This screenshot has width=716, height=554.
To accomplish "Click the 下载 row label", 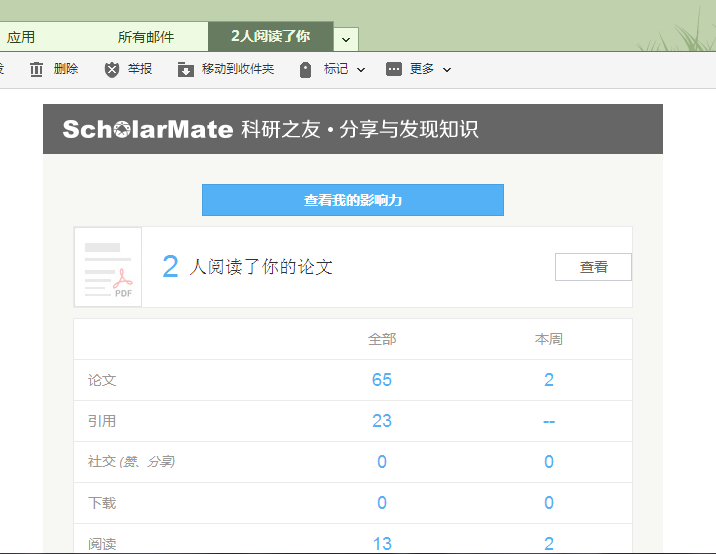I will point(102,503).
